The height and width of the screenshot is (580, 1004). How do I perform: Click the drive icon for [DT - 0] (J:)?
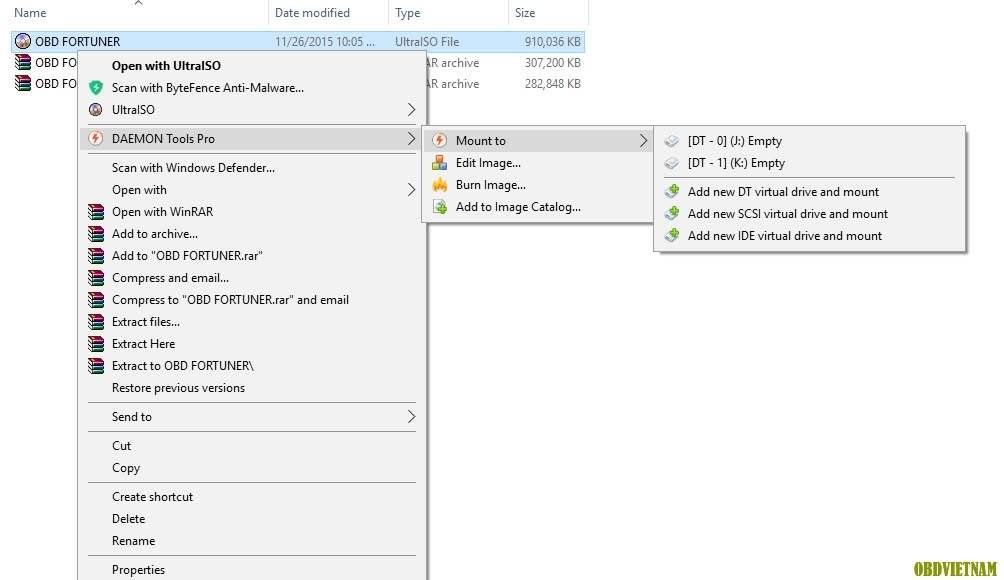pos(671,141)
